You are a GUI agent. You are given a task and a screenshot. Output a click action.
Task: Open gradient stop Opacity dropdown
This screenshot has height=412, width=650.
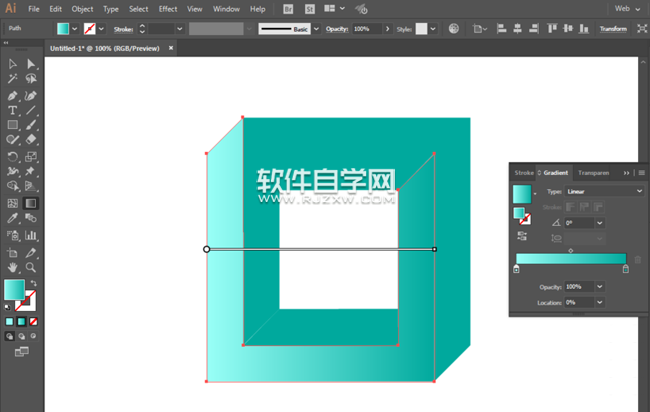[599, 286]
